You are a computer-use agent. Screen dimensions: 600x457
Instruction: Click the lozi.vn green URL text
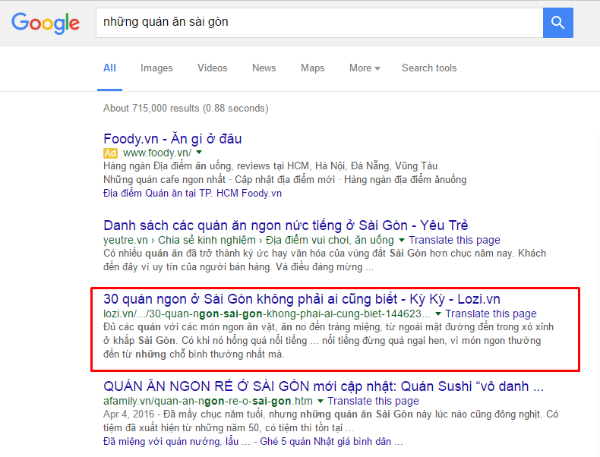click(x=267, y=314)
